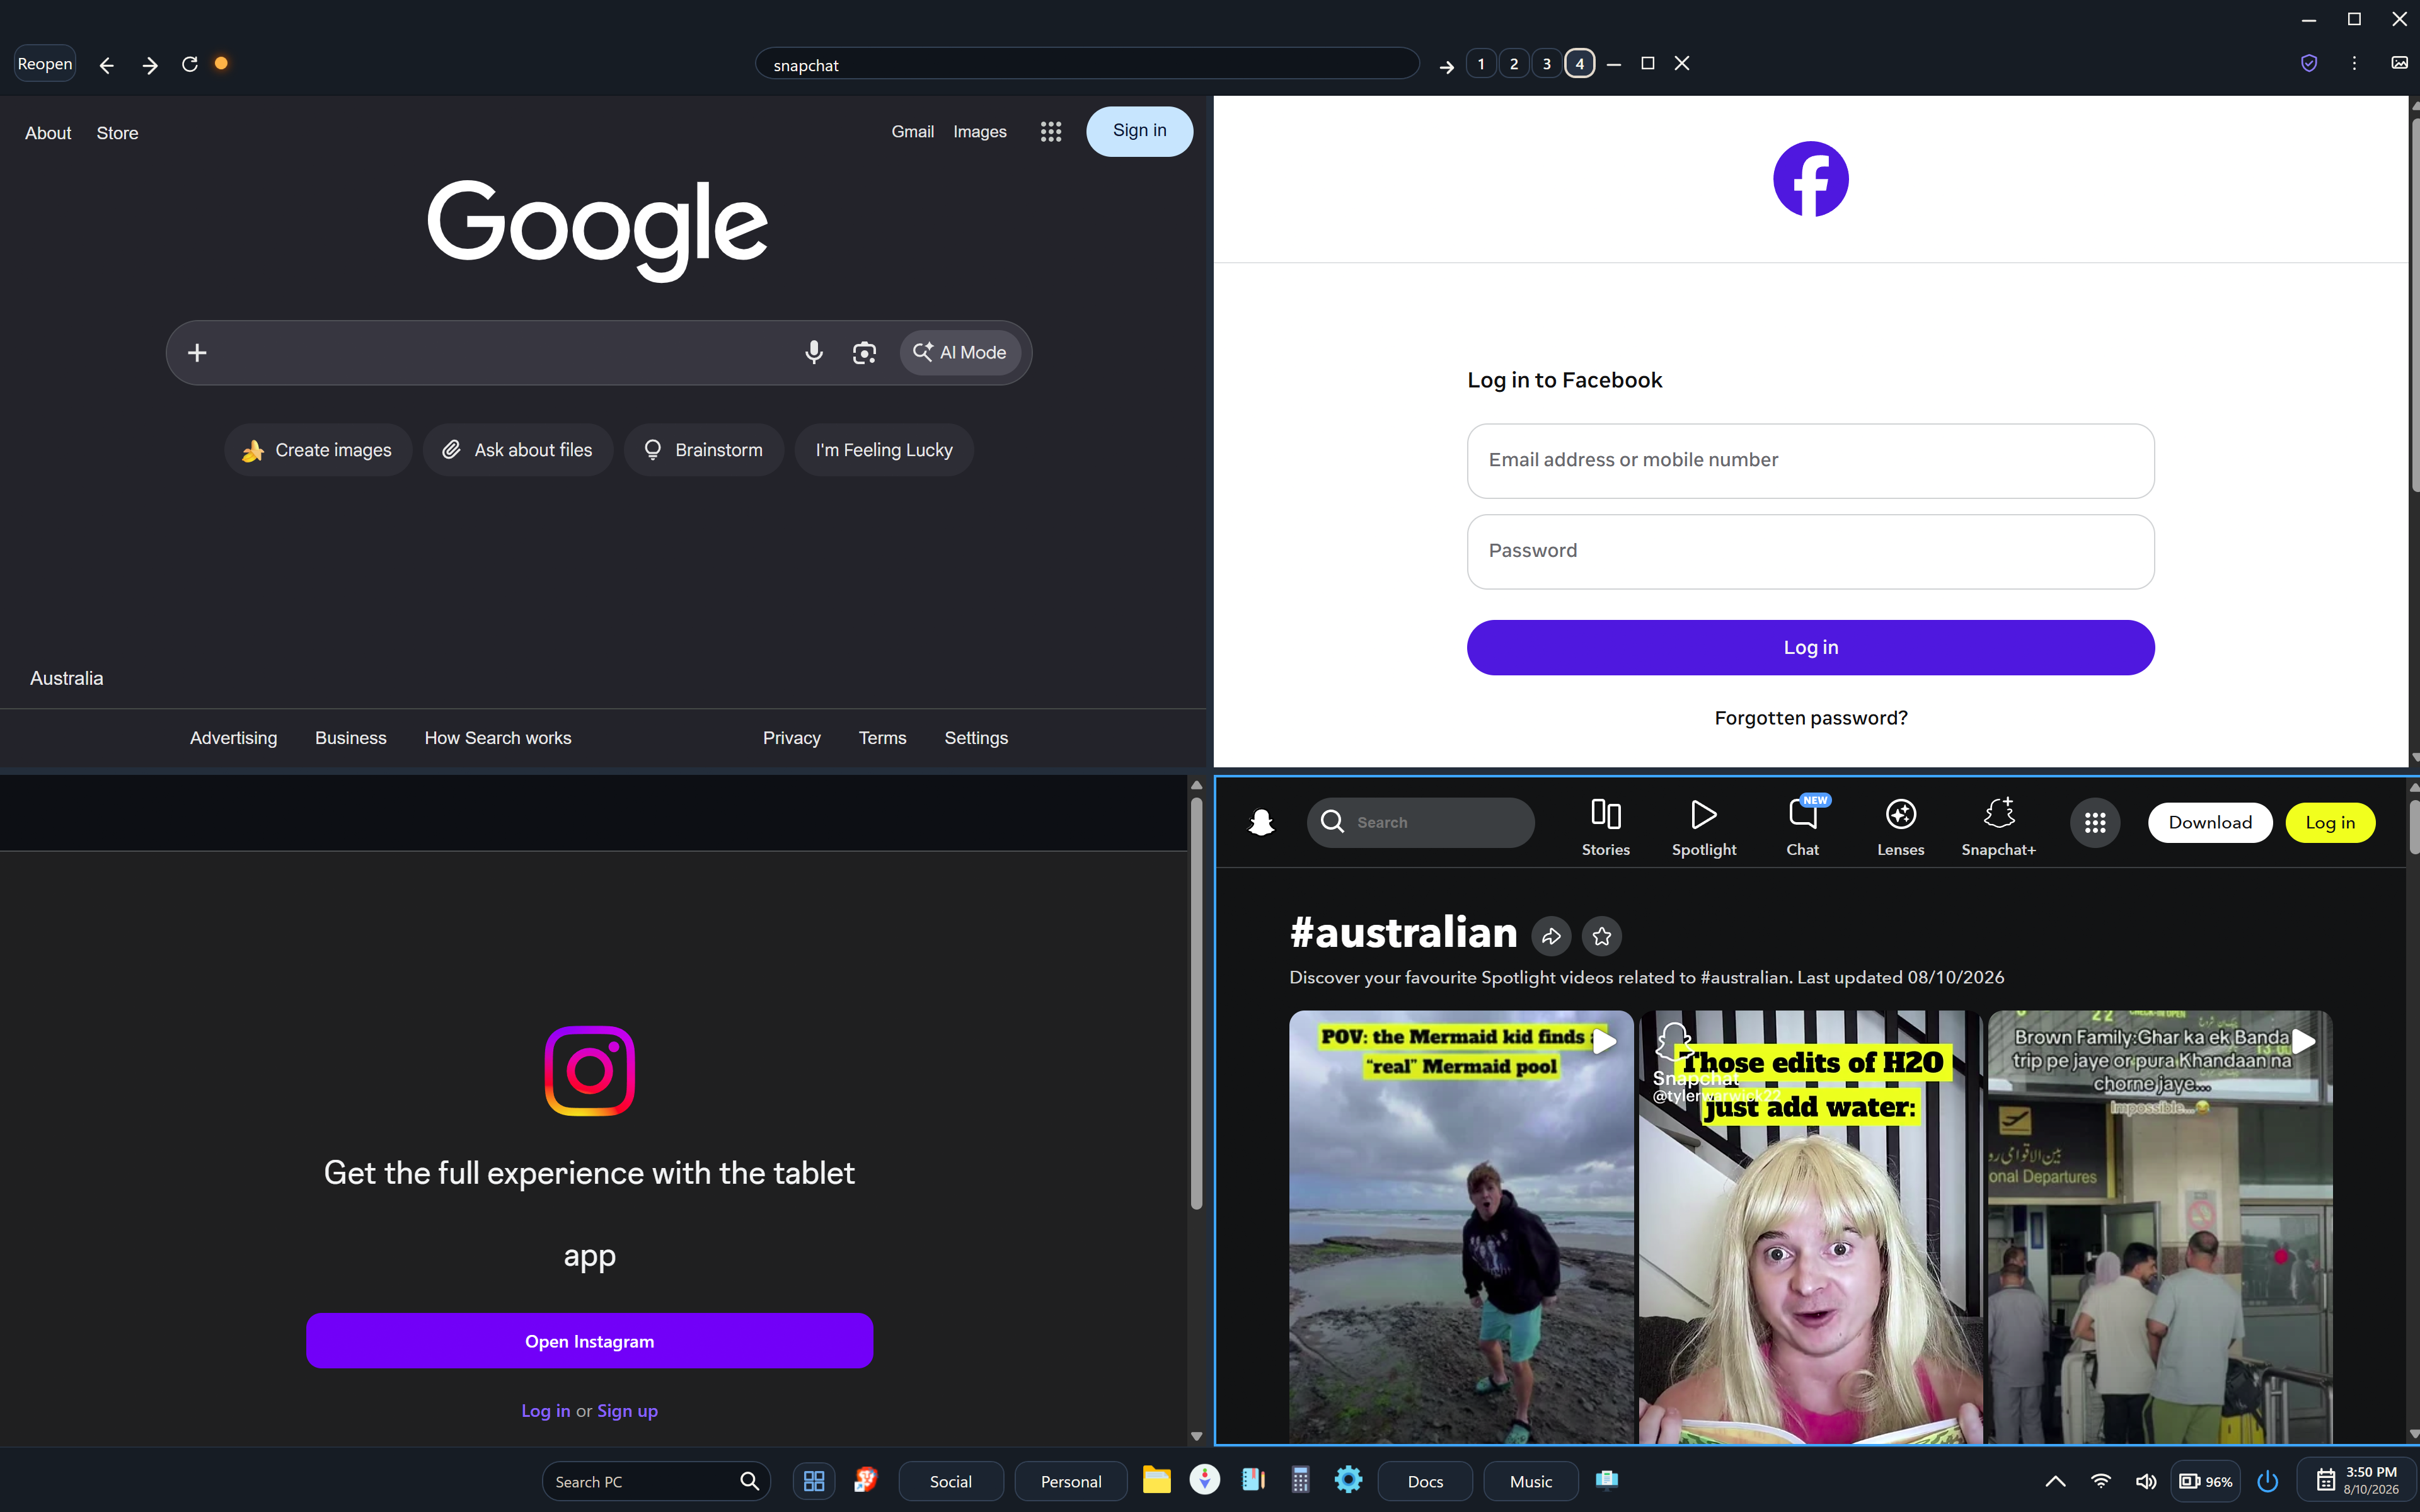
Task: Focus the Facebook email address field
Action: pos(1810,460)
